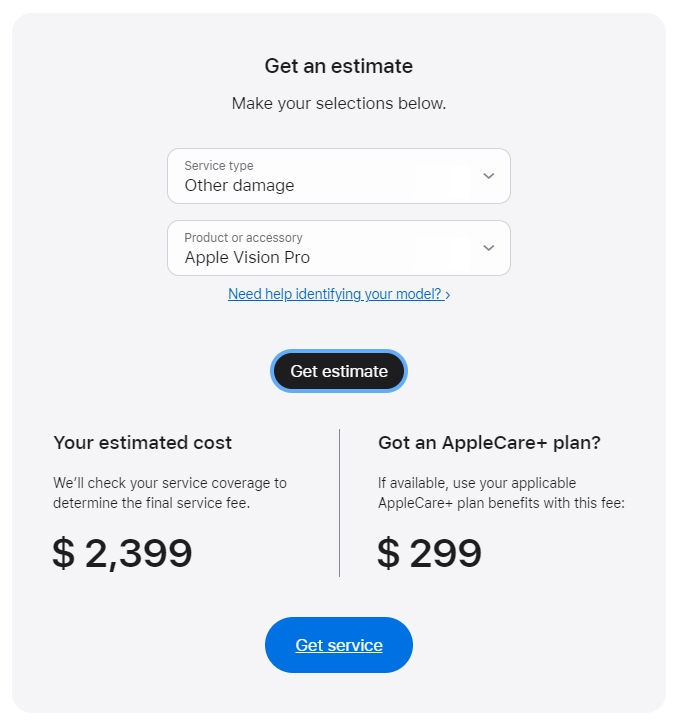Expand the Product or accessory dropdown

pyautogui.click(x=338, y=248)
